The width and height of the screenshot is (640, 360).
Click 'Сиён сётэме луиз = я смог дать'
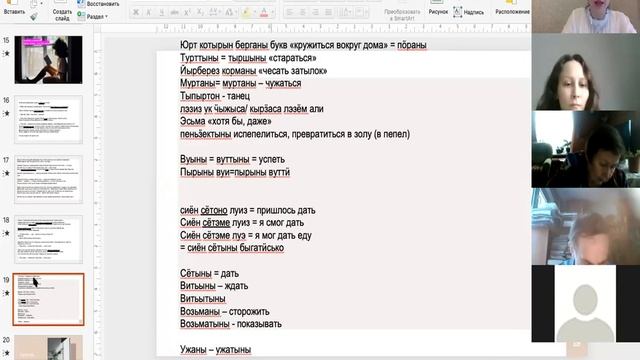point(242,222)
